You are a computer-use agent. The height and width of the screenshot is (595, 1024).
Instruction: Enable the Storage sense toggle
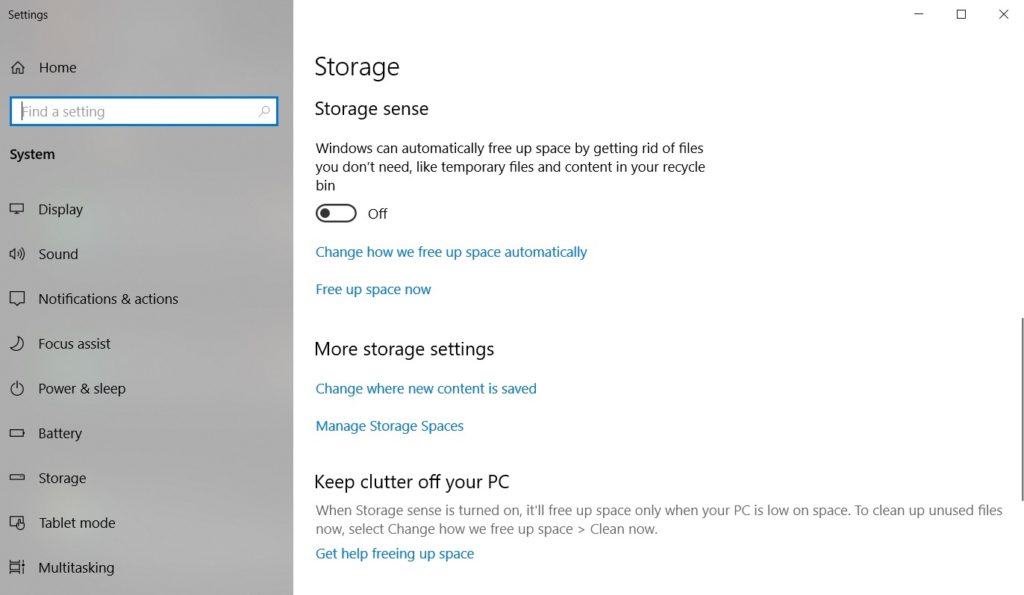(x=335, y=212)
